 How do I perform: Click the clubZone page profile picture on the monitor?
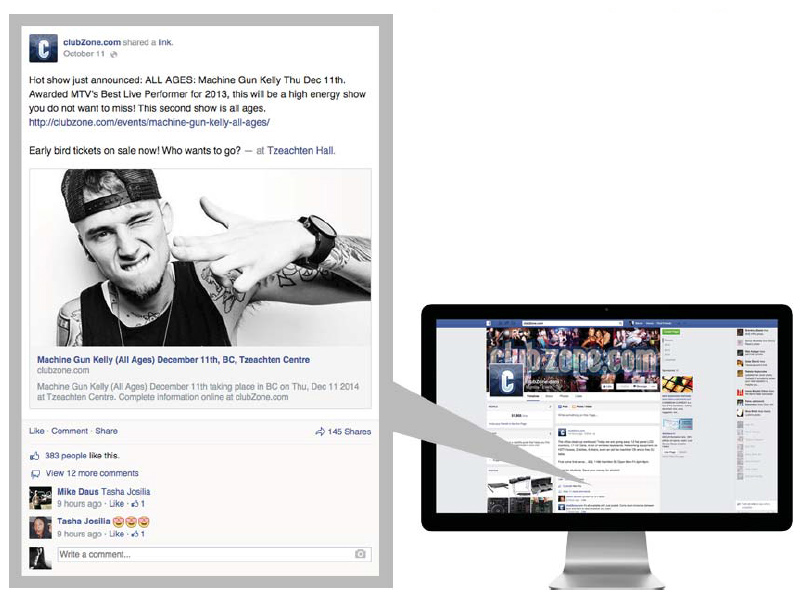[x=507, y=381]
